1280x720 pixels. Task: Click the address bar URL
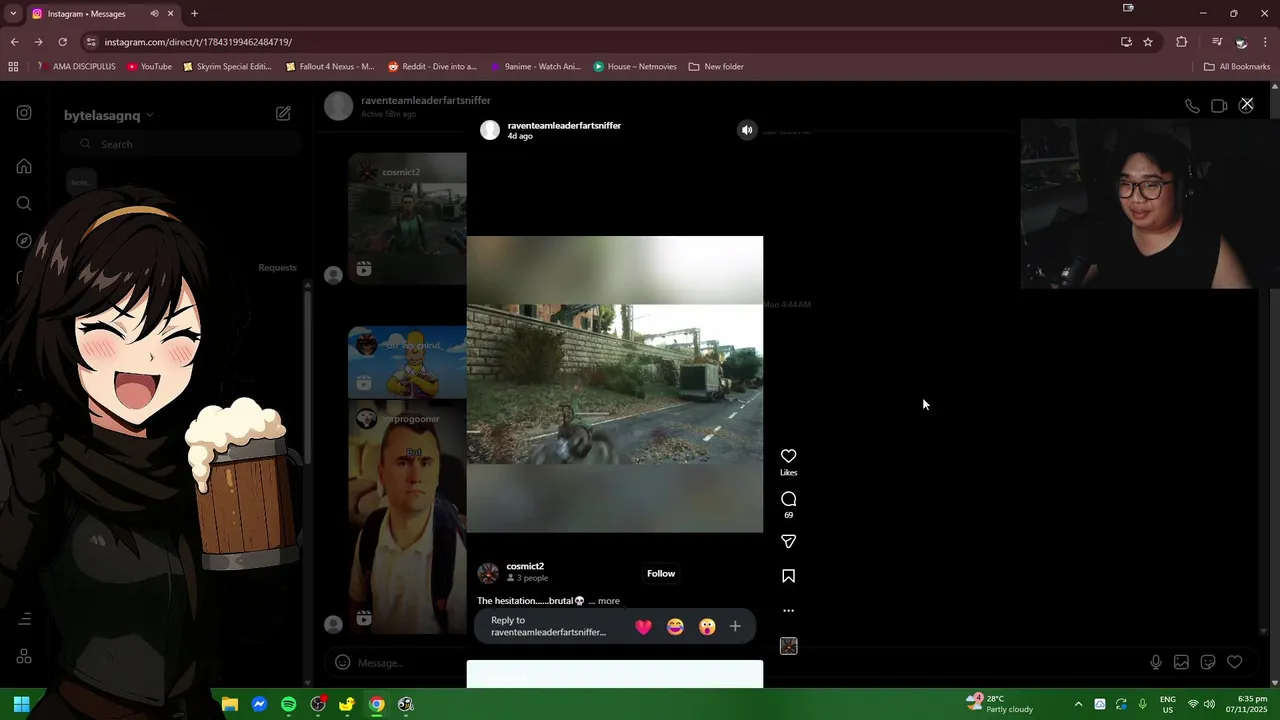[198, 42]
